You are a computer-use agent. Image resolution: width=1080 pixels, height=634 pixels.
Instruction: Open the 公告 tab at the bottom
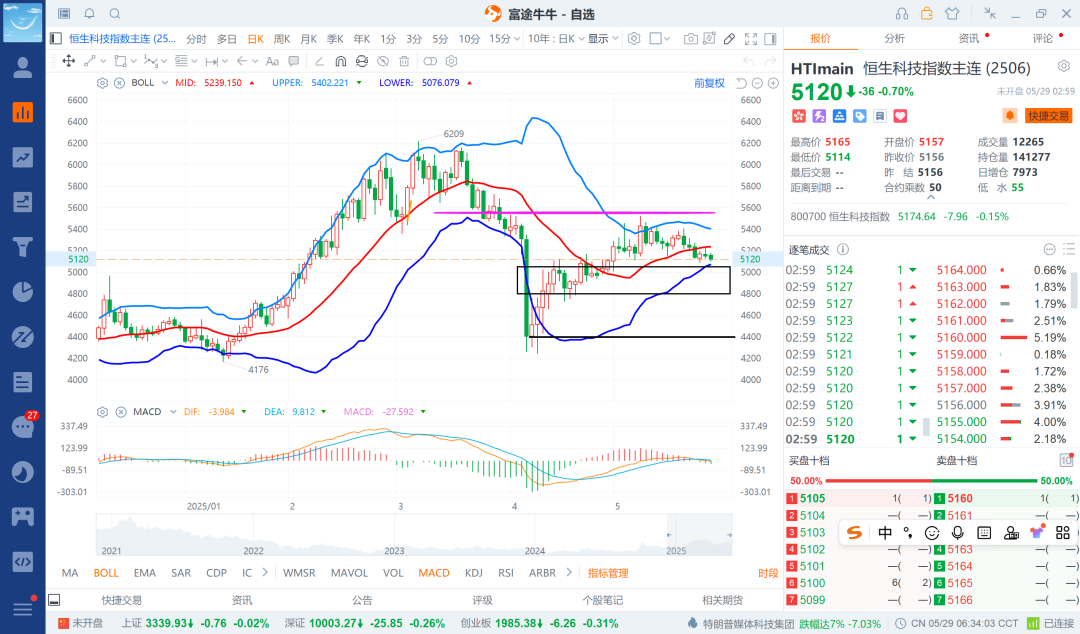[x=362, y=600]
